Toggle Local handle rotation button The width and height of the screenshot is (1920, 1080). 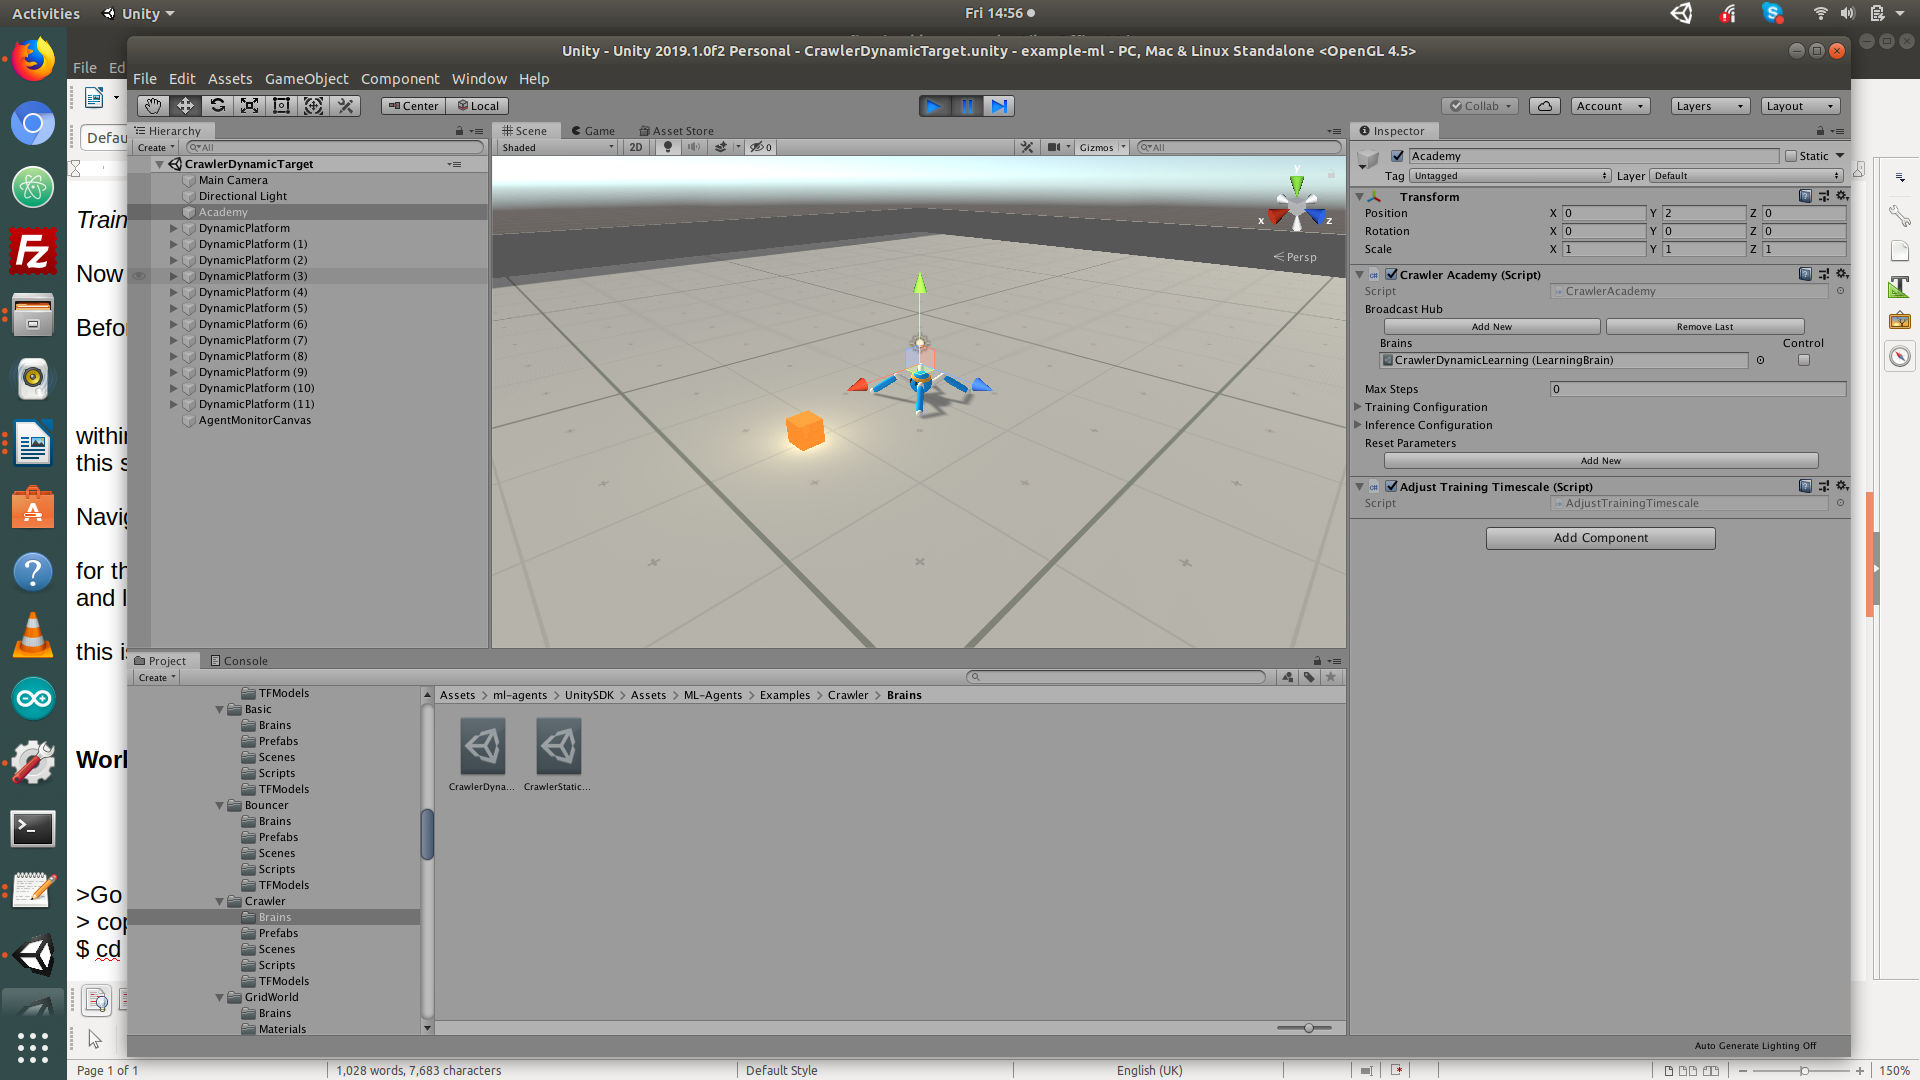[x=478, y=106]
